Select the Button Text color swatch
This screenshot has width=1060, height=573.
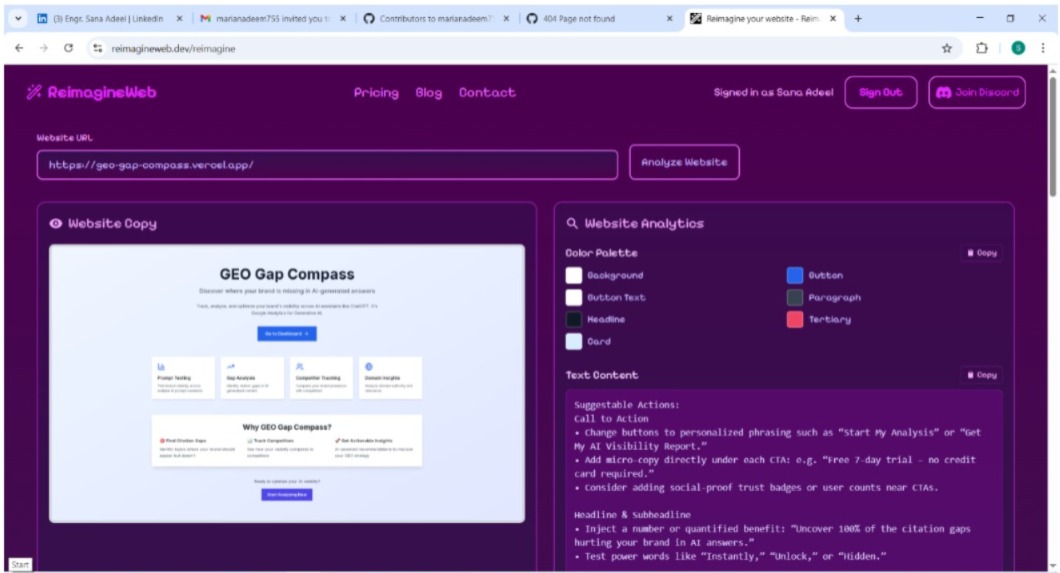[x=573, y=297]
